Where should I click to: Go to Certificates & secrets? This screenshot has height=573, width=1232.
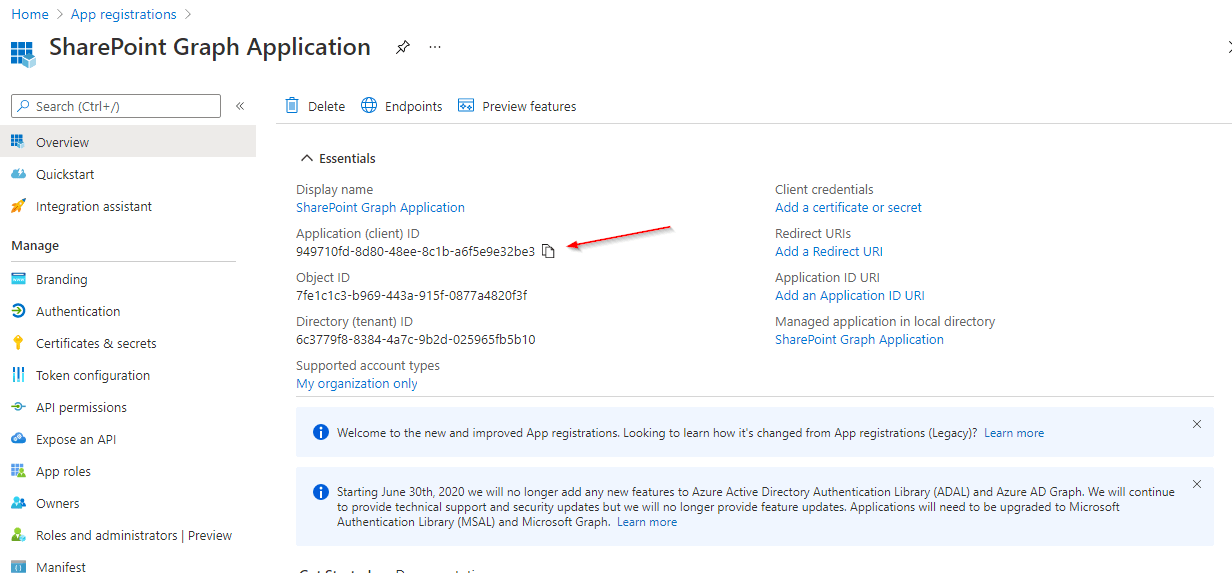pyautogui.click(x=96, y=343)
